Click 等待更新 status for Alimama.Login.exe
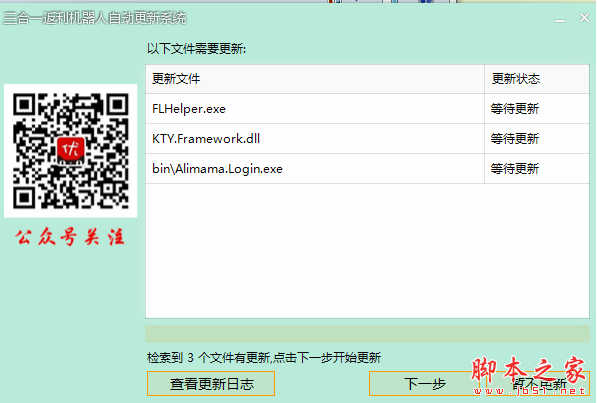Viewport: 597px width, 403px height. point(515,169)
